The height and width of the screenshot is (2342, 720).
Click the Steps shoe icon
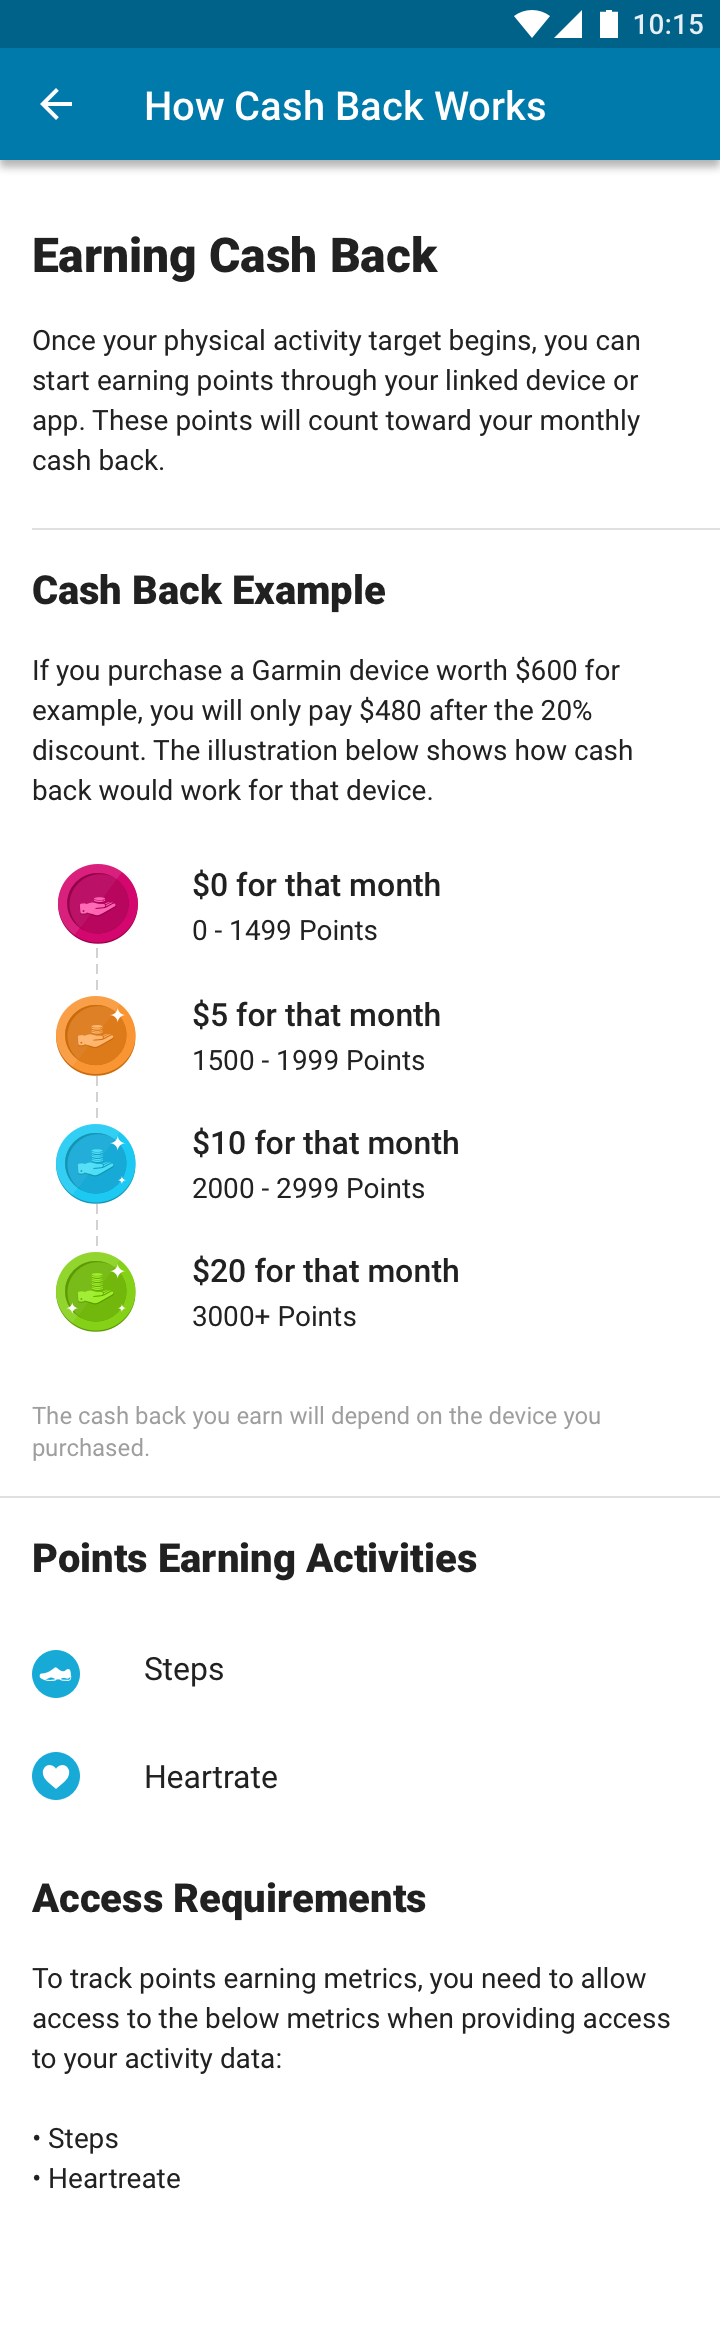(56, 1672)
